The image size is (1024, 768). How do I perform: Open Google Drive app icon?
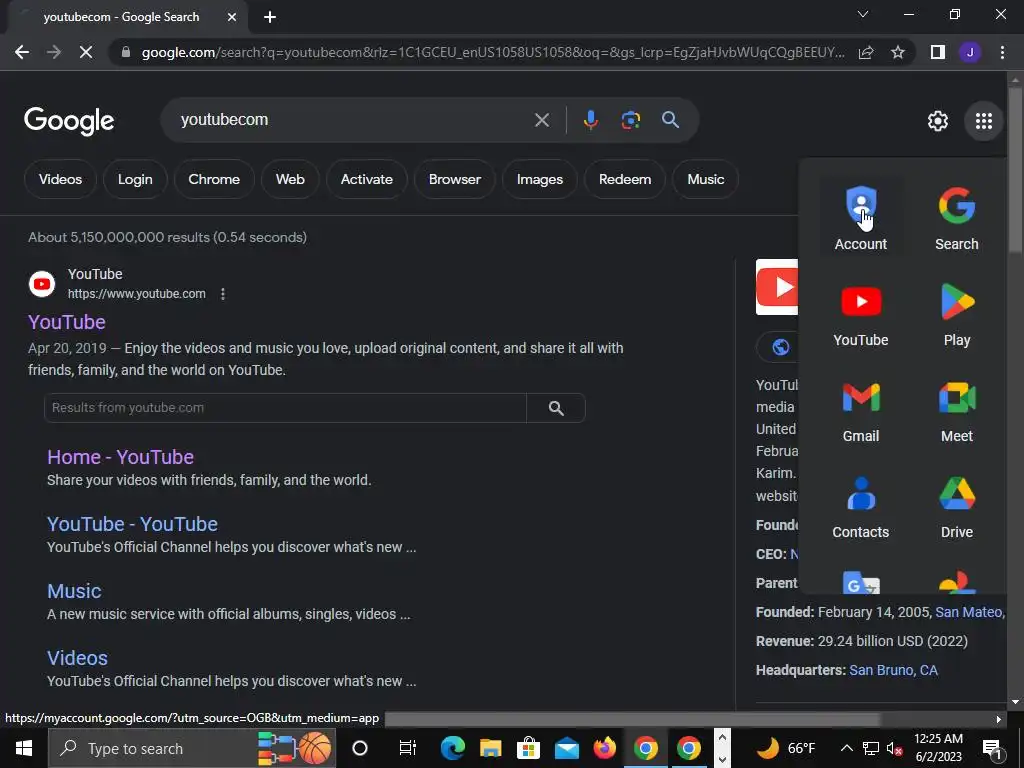957,507
